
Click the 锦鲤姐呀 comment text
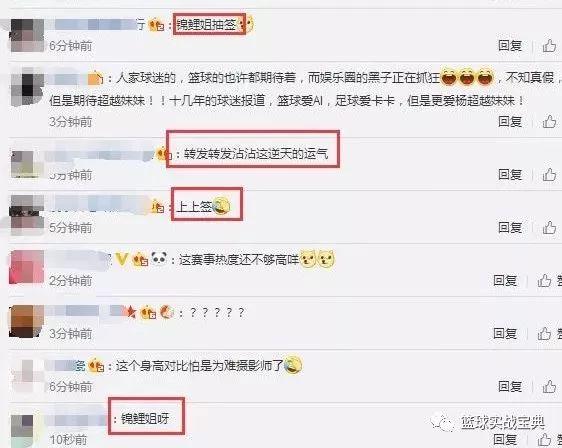click(x=145, y=418)
